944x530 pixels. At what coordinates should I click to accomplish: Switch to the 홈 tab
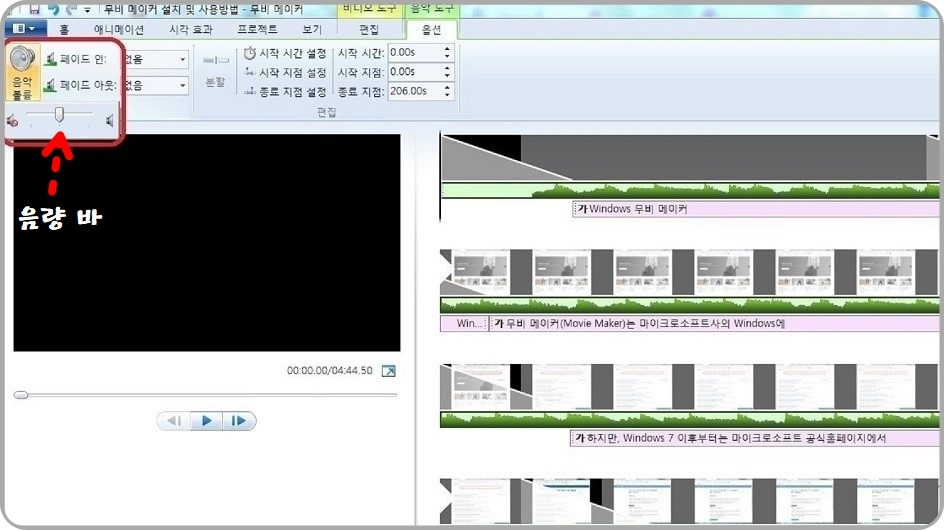64,30
